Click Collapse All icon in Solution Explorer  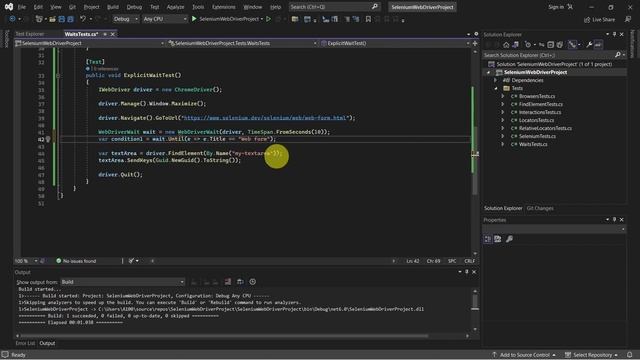point(550,45)
